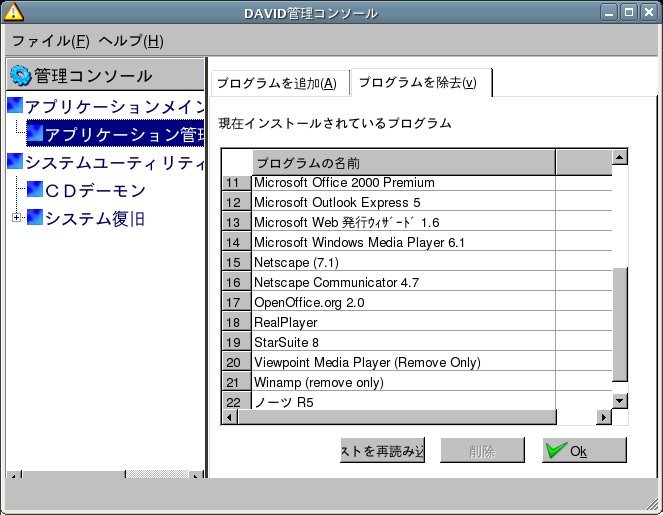Click tree panel horizontal scrollbar thumb

(x=74, y=475)
